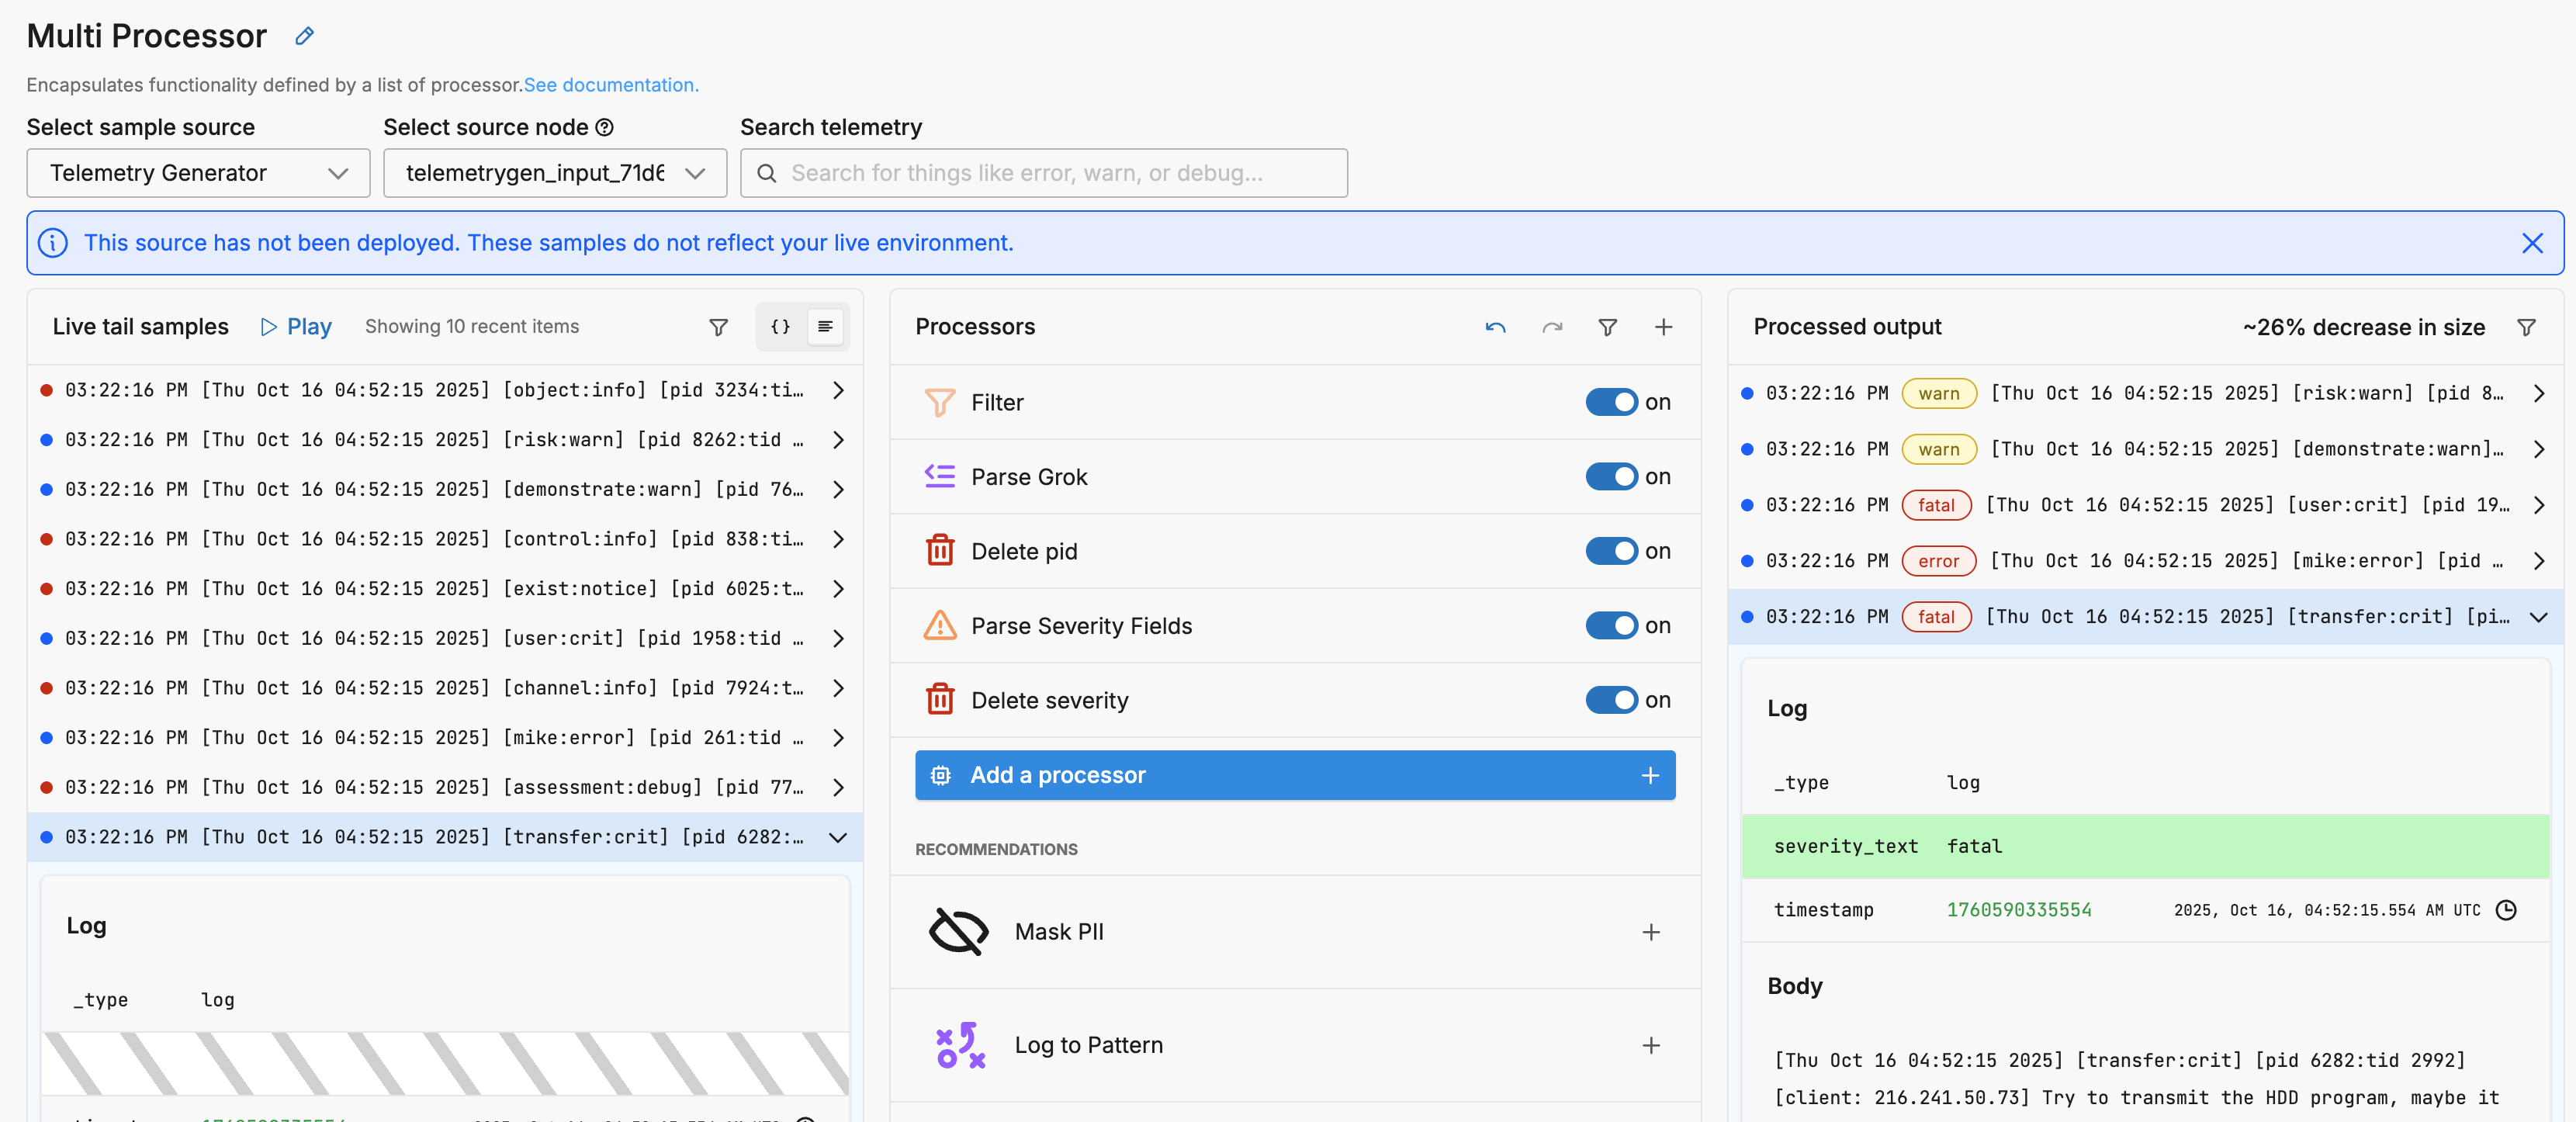Add the Log to Pattern recommendation
Screen dimensions: 2576x1122
pyautogui.click(x=1650, y=1045)
